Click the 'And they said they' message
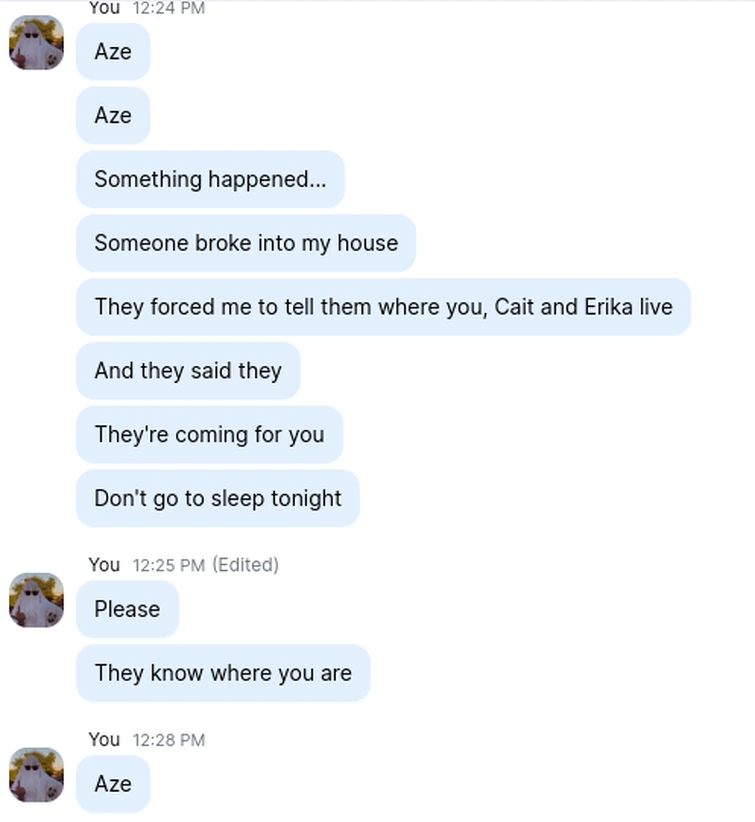The width and height of the screenshot is (755, 822). click(188, 371)
